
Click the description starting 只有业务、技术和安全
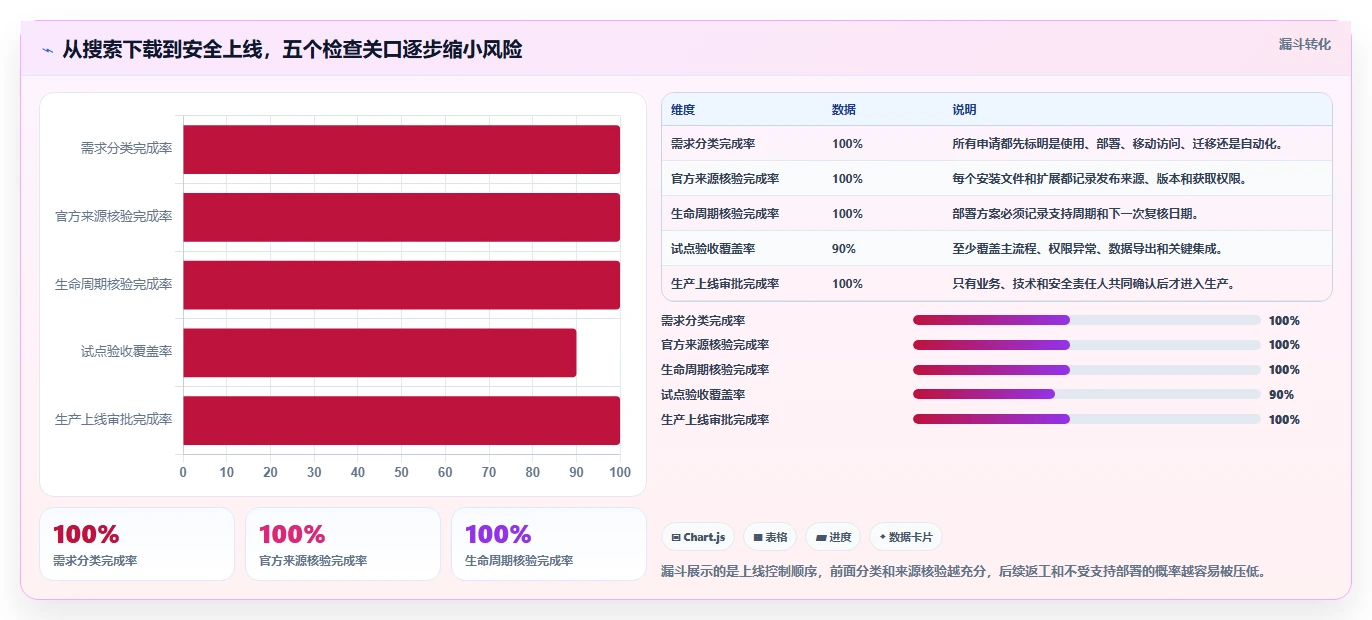click(x=1093, y=284)
